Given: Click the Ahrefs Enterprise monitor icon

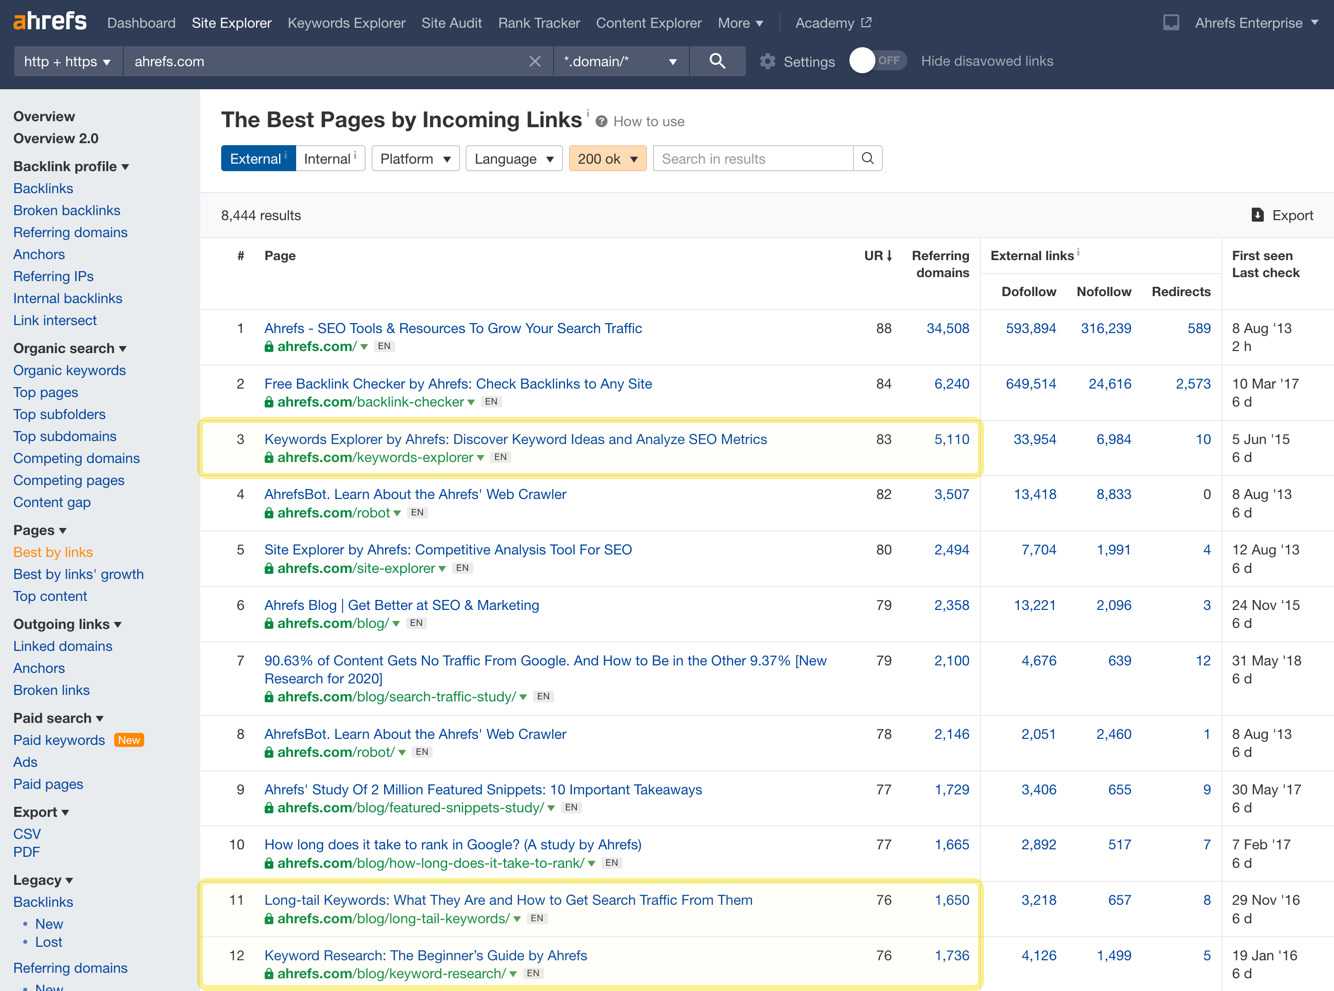Looking at the screenshot, I should (1170, 22).
